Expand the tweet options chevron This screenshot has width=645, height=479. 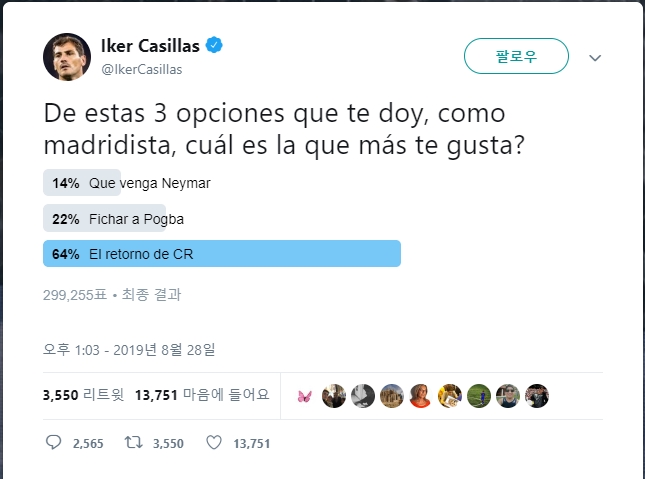coord(595,58)
